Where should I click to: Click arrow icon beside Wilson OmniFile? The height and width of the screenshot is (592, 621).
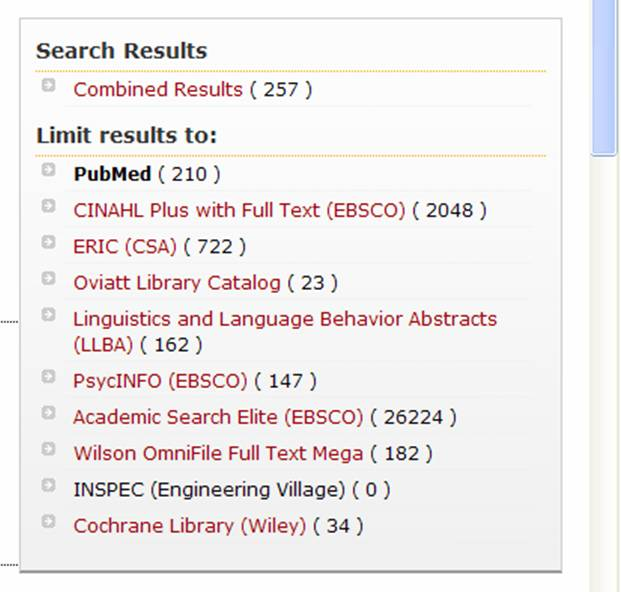tap(48, 449)
